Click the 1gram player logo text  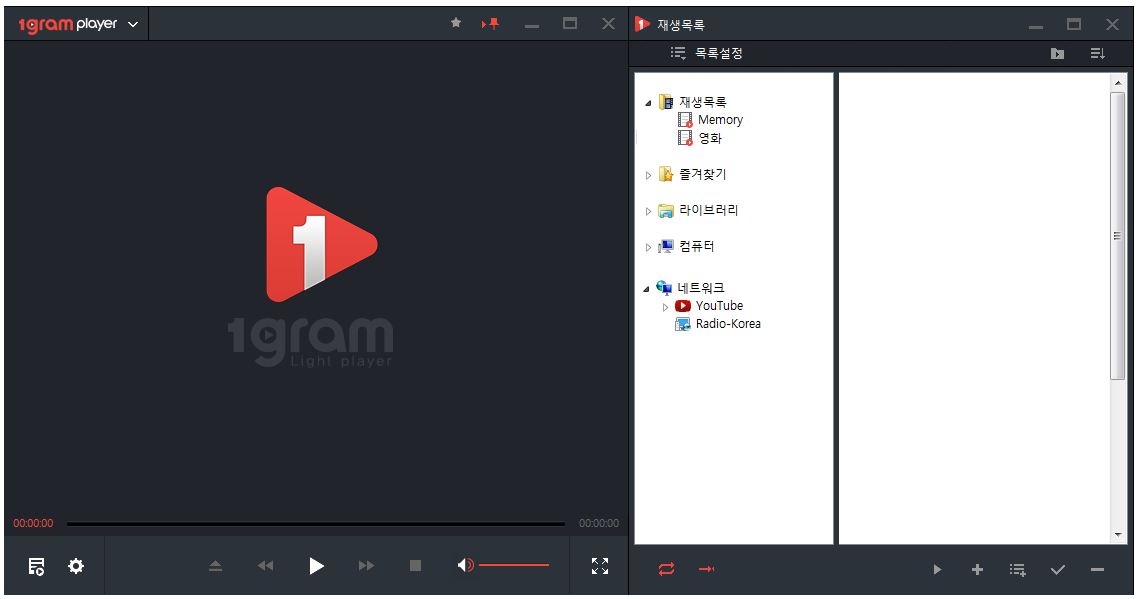pyautogui.click(x=67, y=24)
